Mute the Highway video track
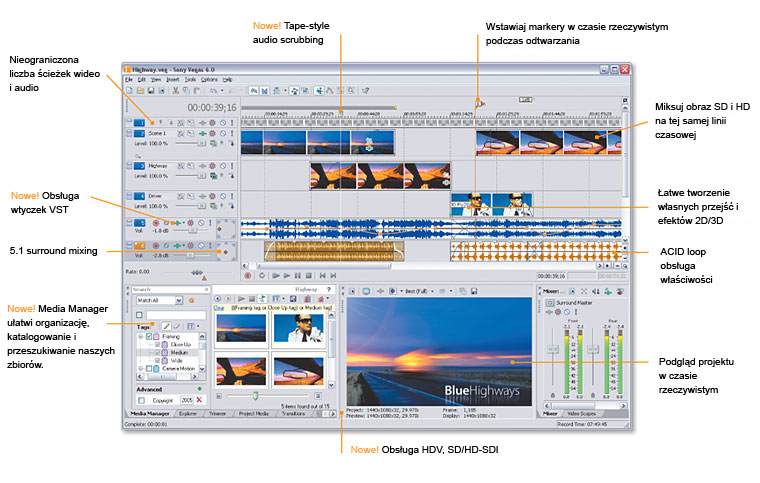This screenshot has height=483, width=760. [x=223, y=166]
